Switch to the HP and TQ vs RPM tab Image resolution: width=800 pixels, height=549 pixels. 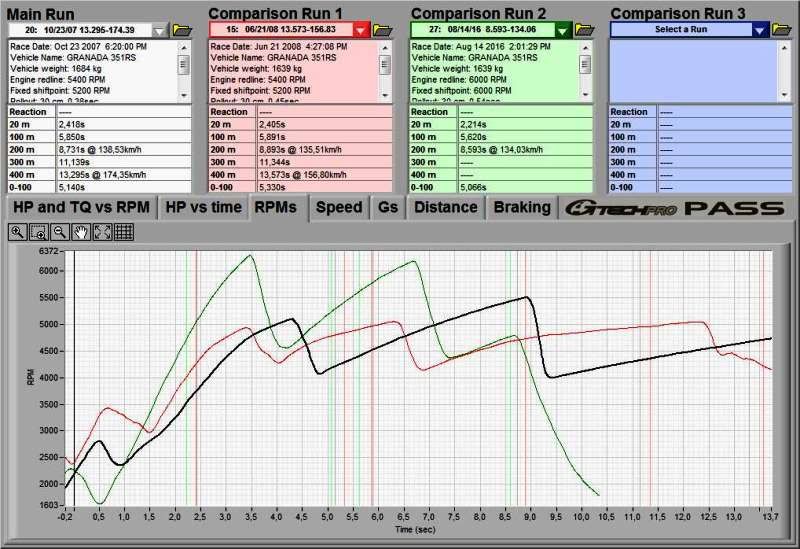tap(80, 207)
